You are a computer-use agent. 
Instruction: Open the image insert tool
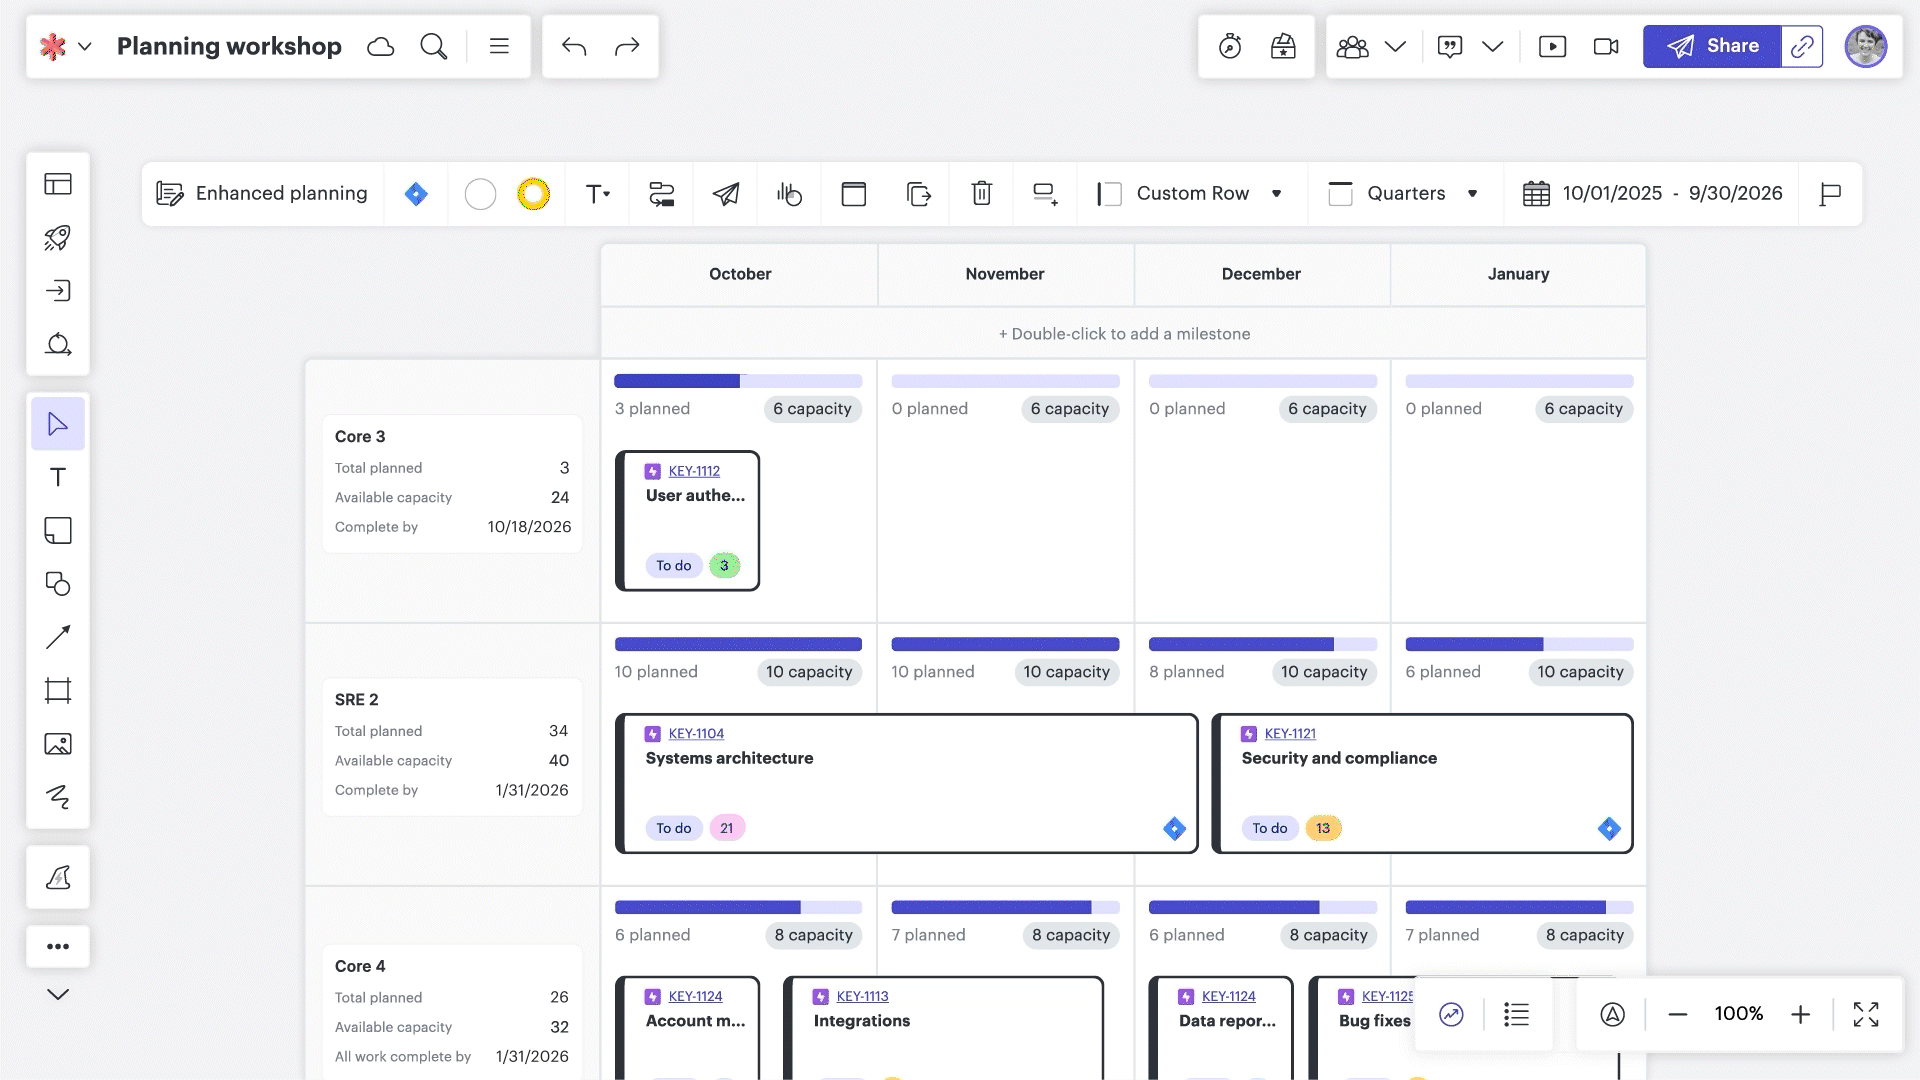58,743
